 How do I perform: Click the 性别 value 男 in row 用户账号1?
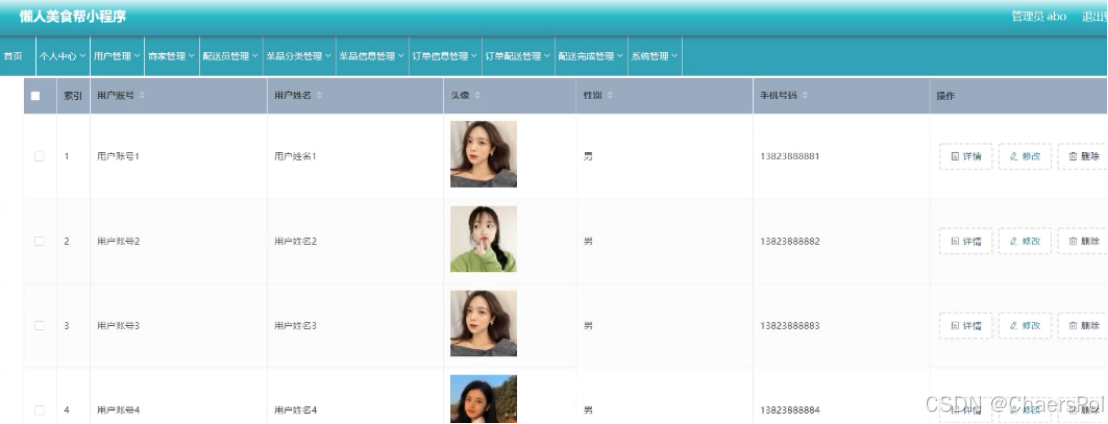(588, 156)
